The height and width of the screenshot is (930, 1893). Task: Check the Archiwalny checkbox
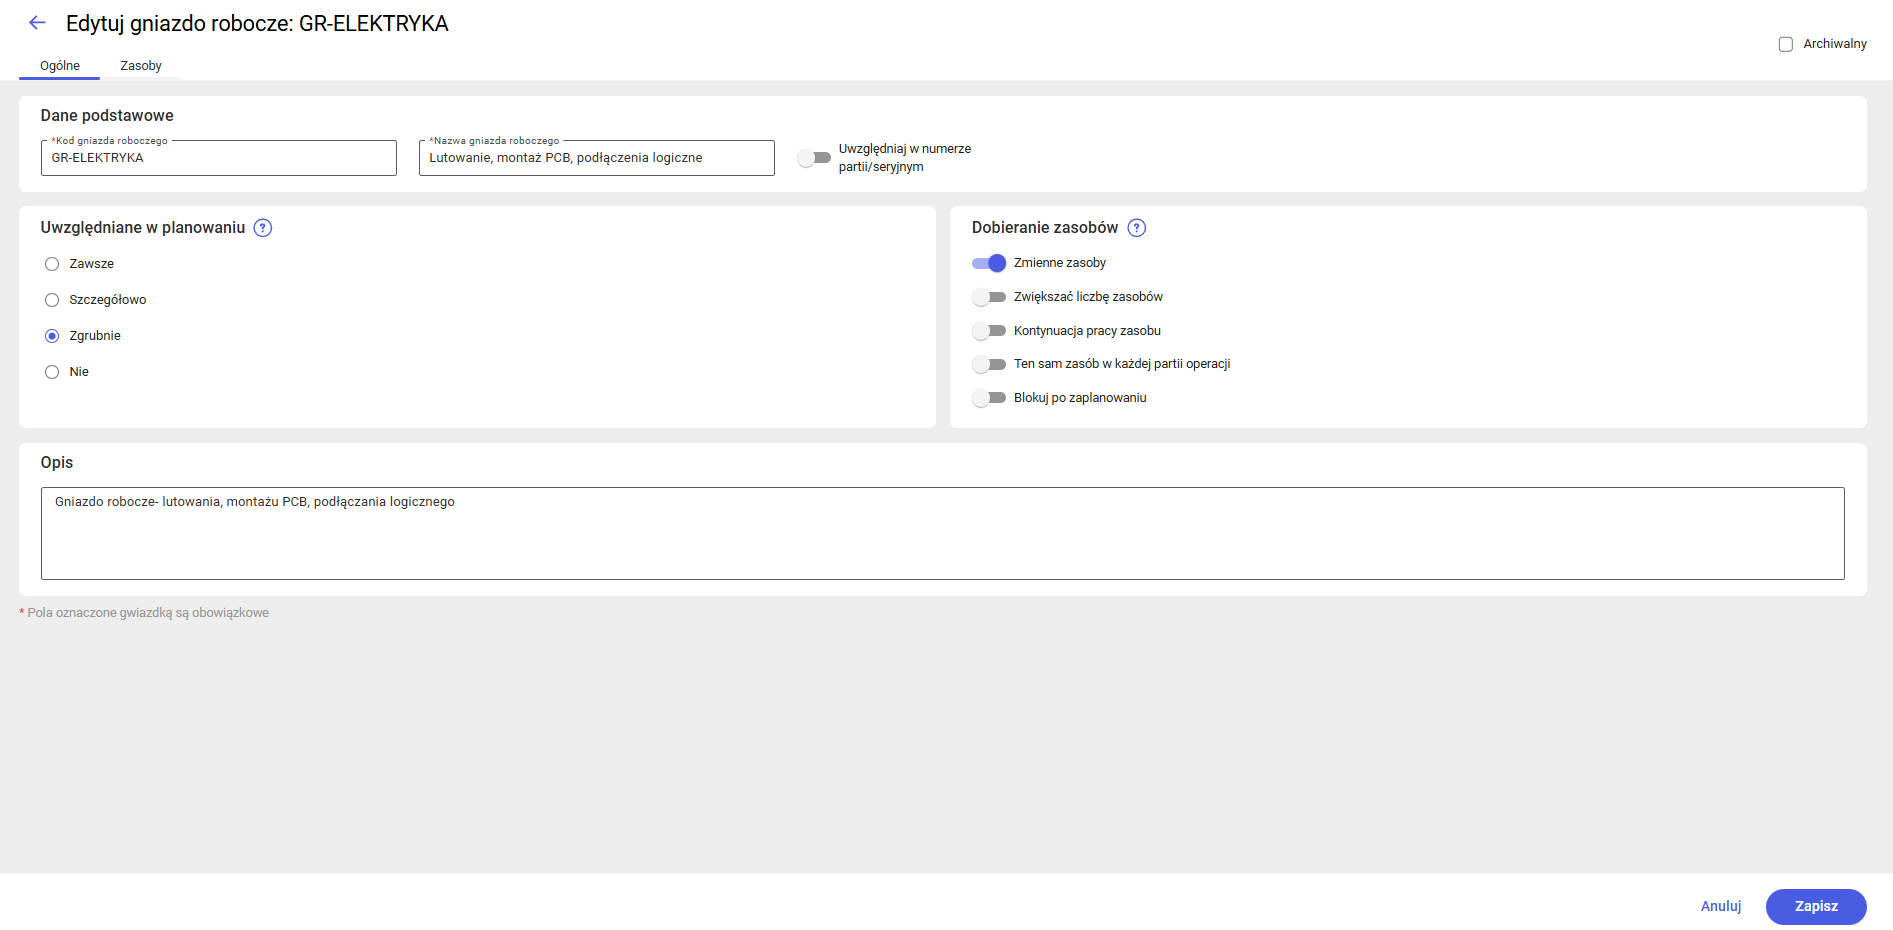tap(1785, 44)
